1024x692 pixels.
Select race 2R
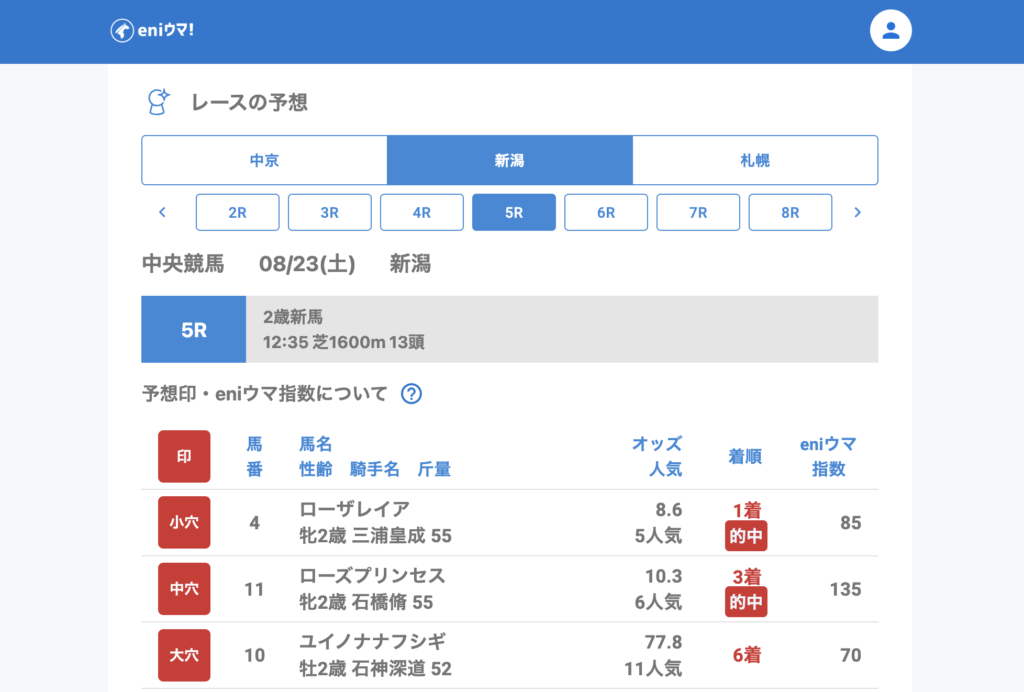[237, 212]
